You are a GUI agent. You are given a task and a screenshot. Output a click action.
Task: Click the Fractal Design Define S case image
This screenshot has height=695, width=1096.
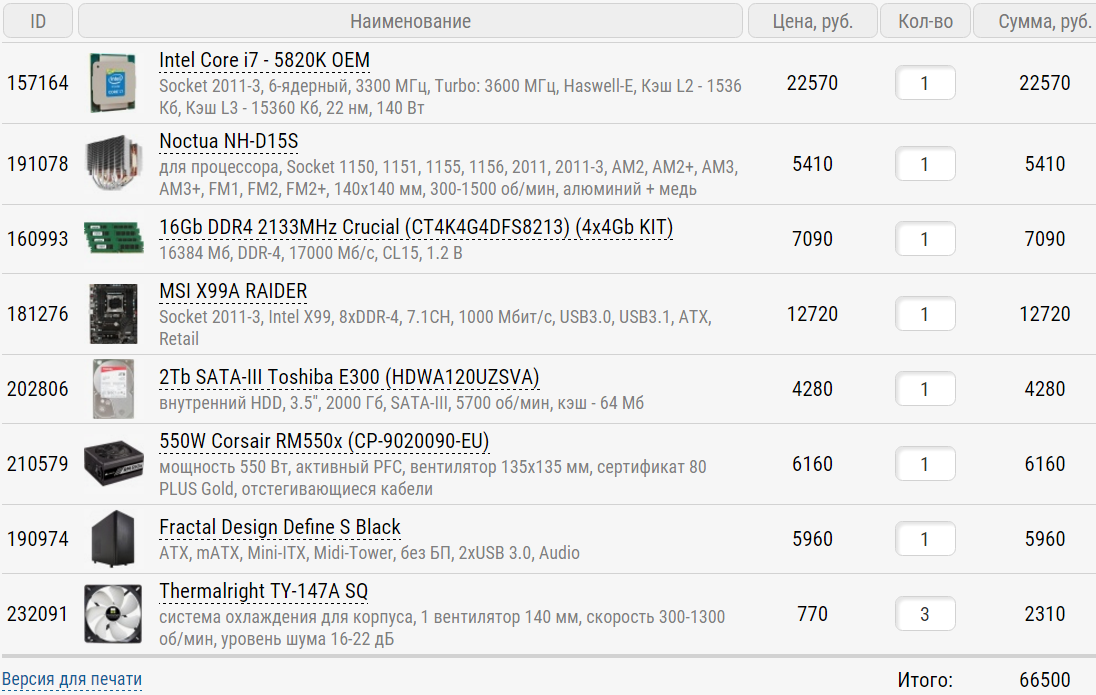(112, 539)
